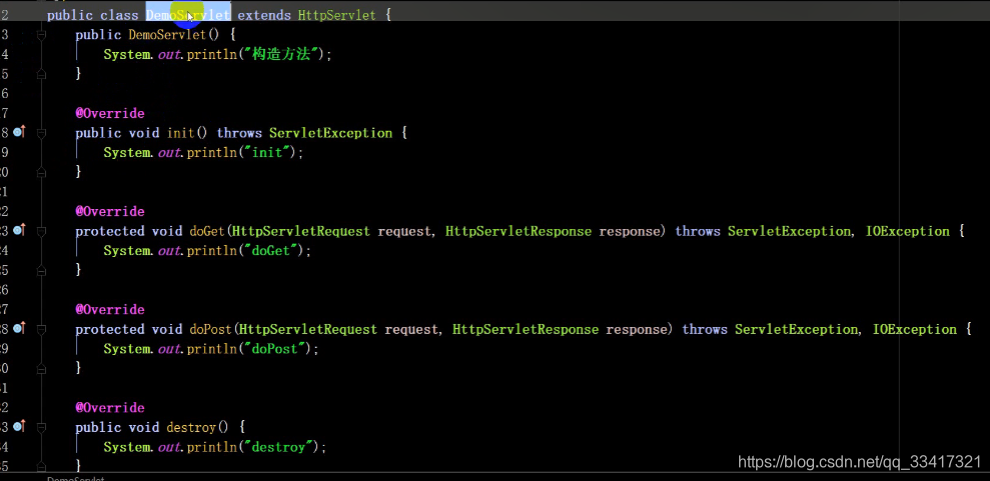The height and width of the screenshot is (481, 990).
Task: Click HttpServletResponse in the doPost signature
Action: pyautogui.click(x=525, y=329)
